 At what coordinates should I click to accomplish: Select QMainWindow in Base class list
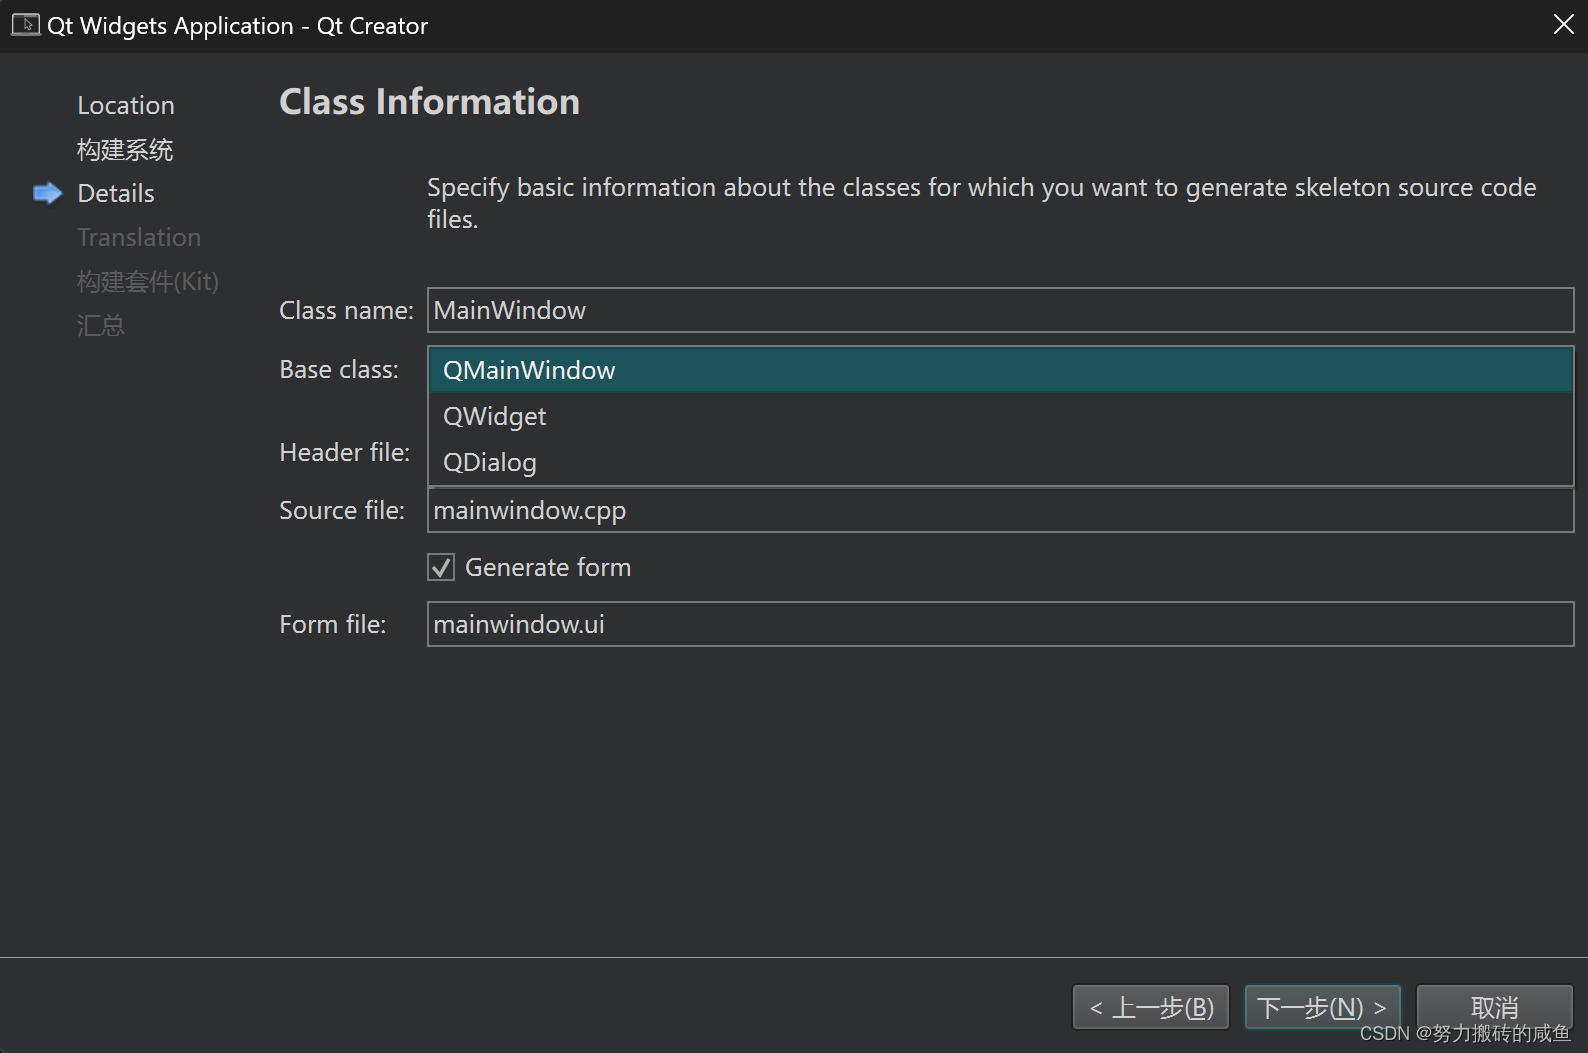point(1000,370)
